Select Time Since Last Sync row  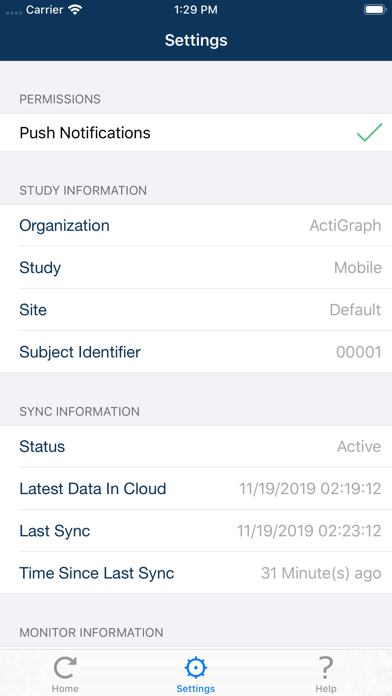point(196,573)
